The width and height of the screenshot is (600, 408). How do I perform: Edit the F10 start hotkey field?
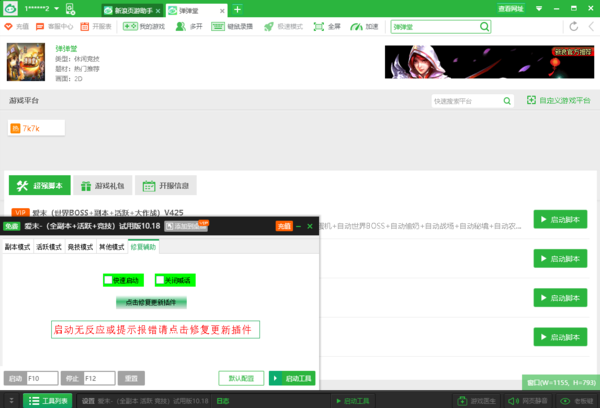pos(42,378)
